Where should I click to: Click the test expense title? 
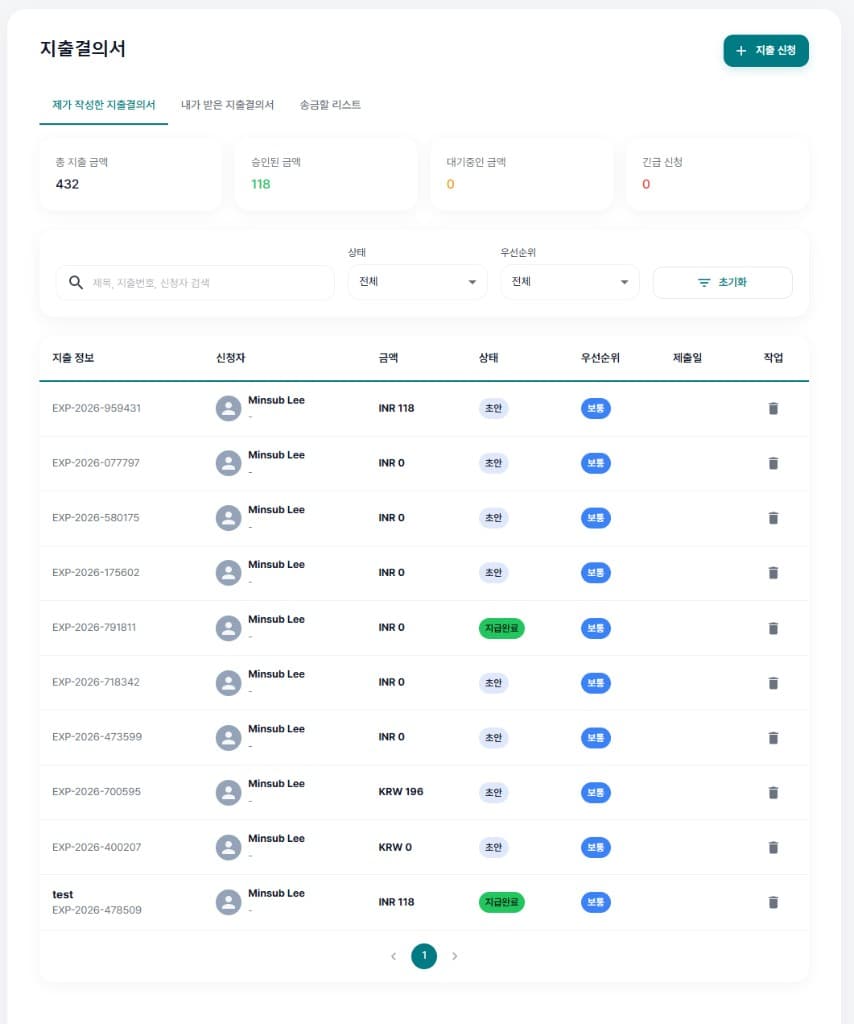click(63, 895)
